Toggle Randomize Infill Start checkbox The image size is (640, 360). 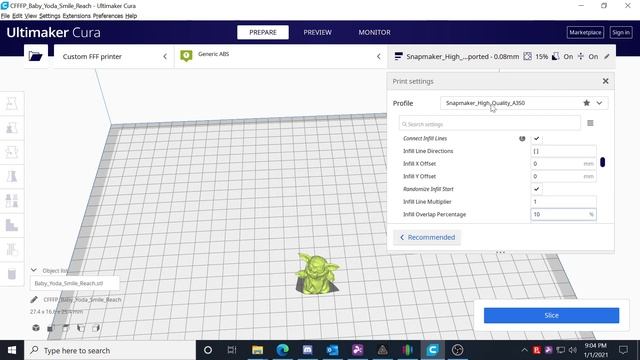(536, 189)
